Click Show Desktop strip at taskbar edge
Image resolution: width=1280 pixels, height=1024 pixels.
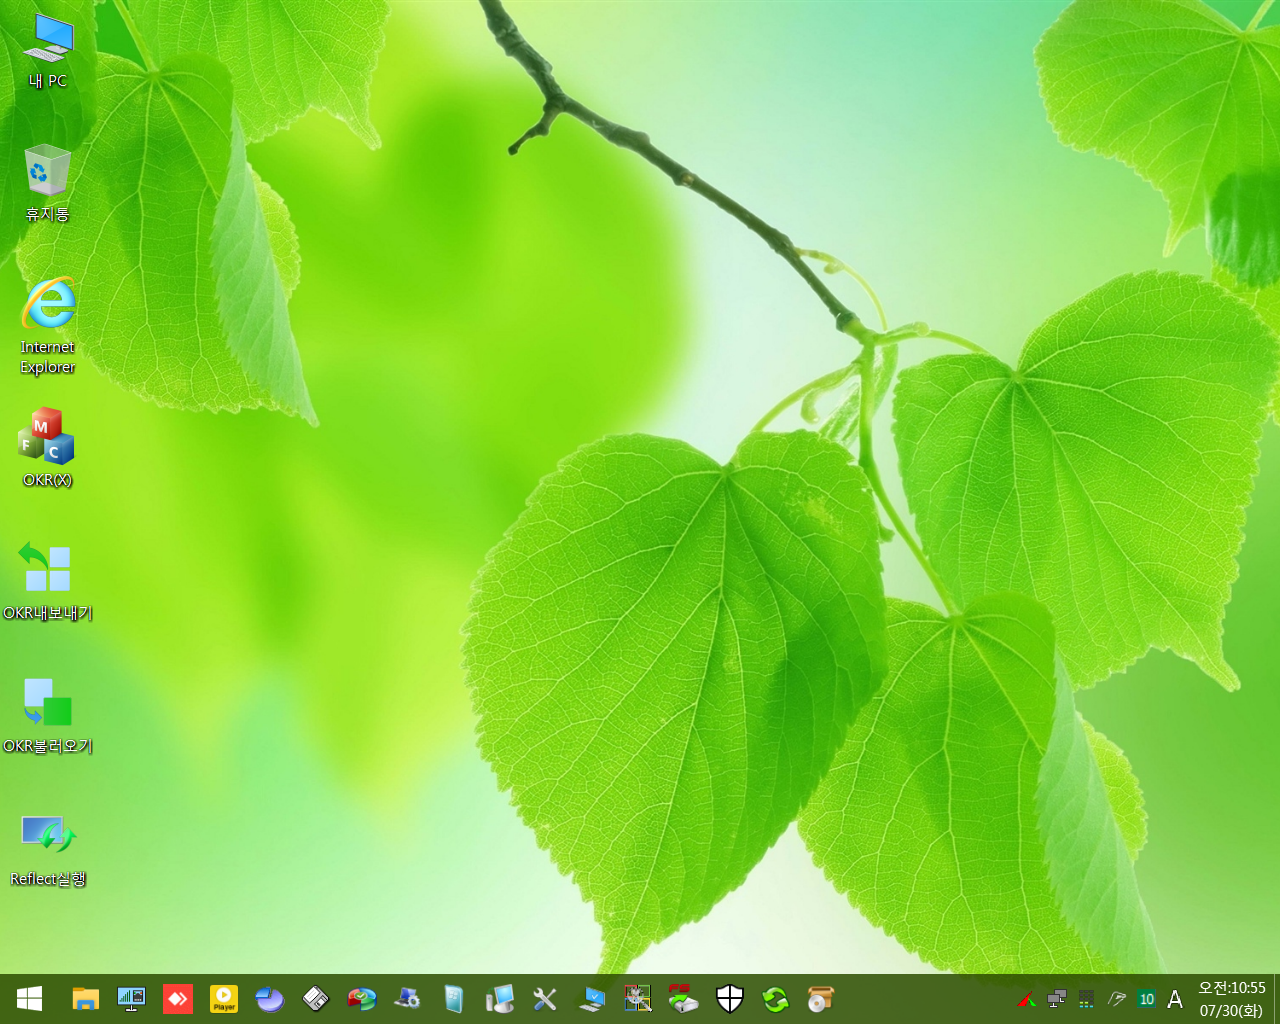tap(1277, 999)
